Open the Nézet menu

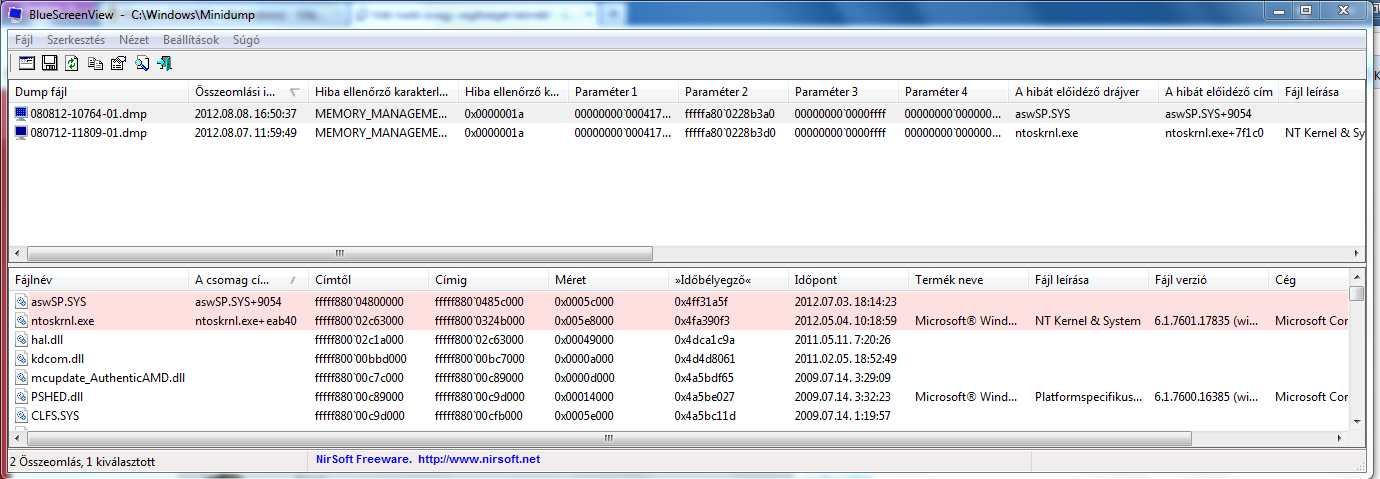click(134, 40)
